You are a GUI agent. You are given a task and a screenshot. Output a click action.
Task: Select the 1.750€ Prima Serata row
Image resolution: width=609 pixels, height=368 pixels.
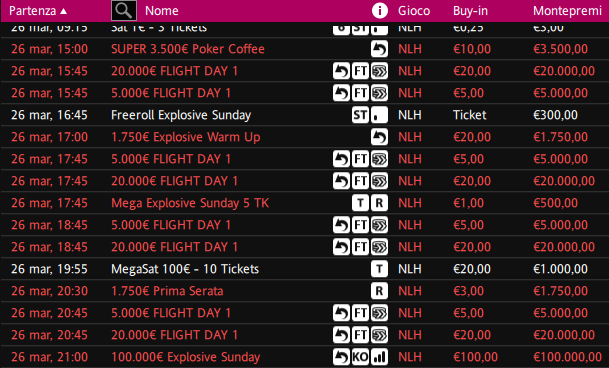pyautogui.click(x=304, y=291)
